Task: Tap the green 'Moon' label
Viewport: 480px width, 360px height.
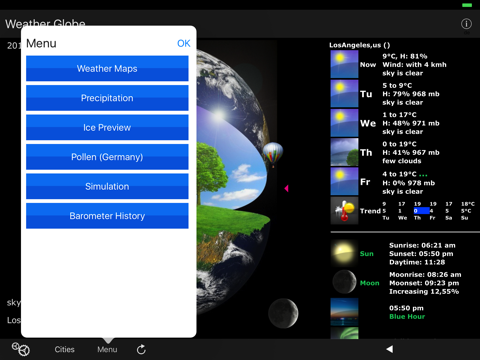Action: click(x=370, y=283)
